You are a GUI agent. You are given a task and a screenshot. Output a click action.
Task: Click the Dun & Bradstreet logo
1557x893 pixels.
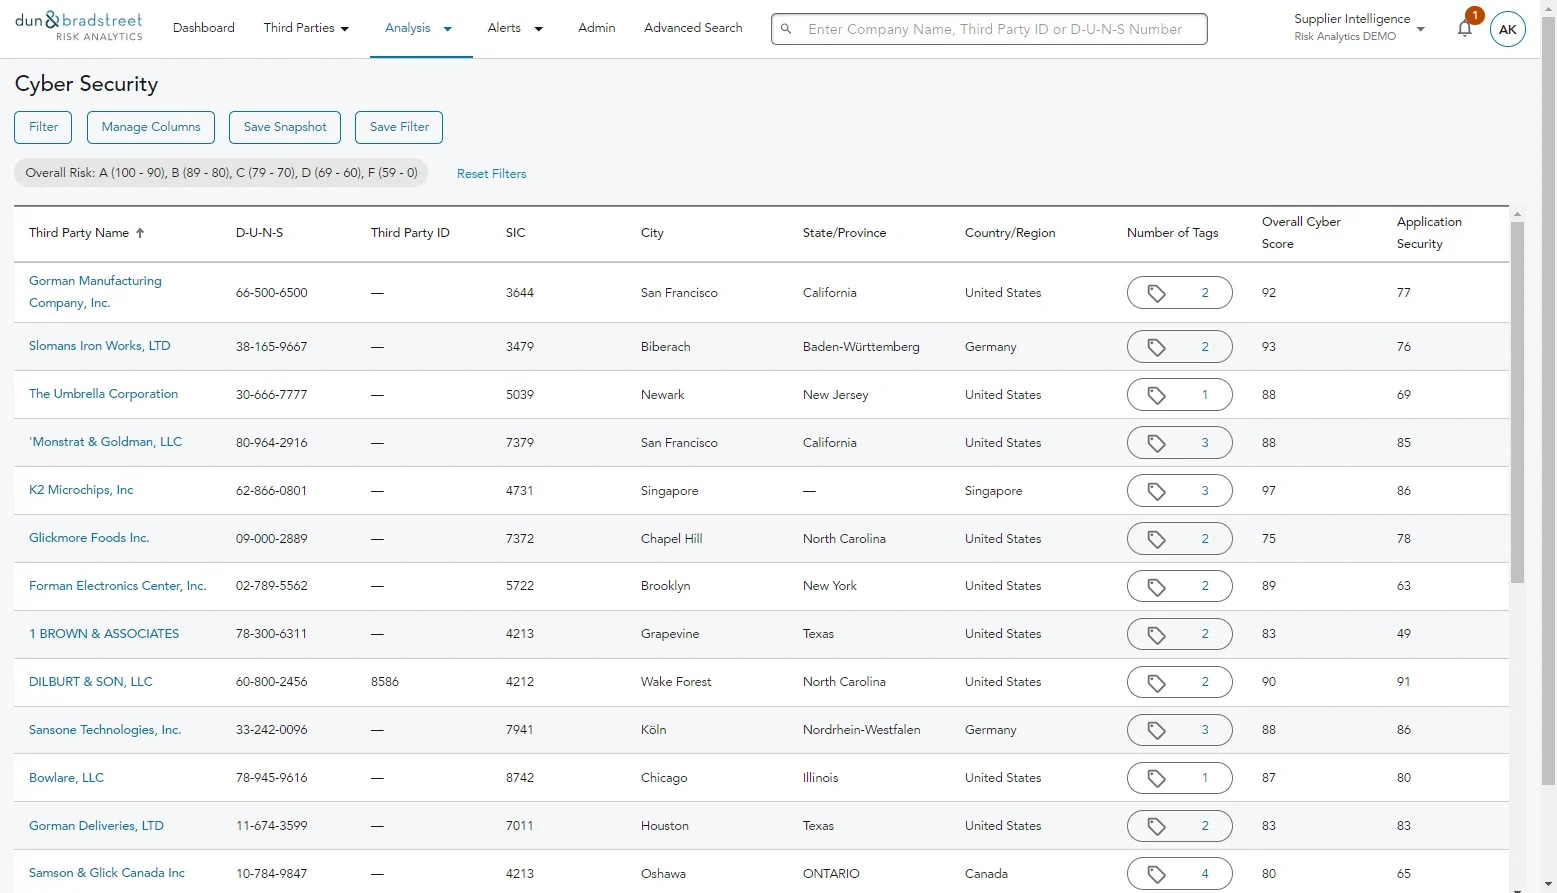coord(79,27)
